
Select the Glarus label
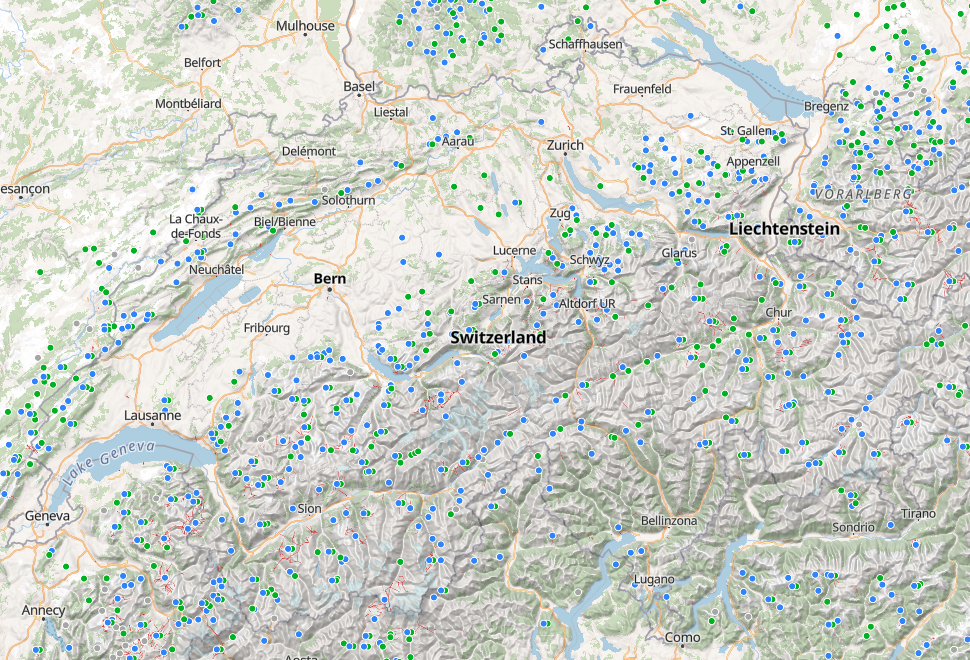coord(679,252)
